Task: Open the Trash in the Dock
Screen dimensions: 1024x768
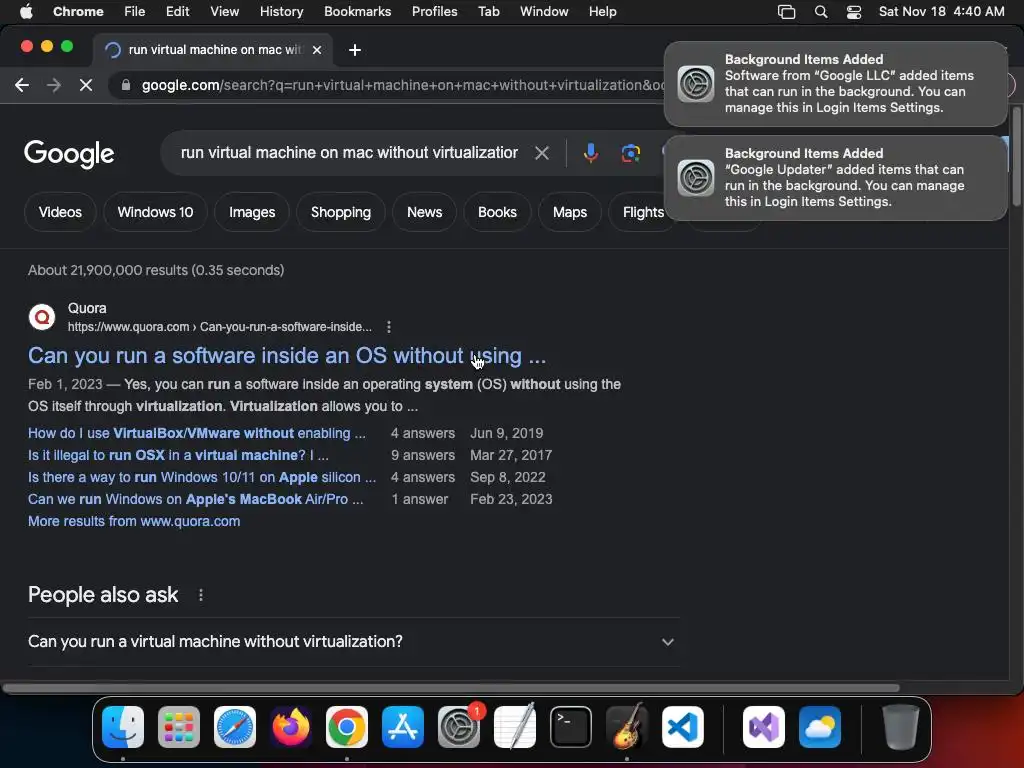Action: [x=901, y=726]
